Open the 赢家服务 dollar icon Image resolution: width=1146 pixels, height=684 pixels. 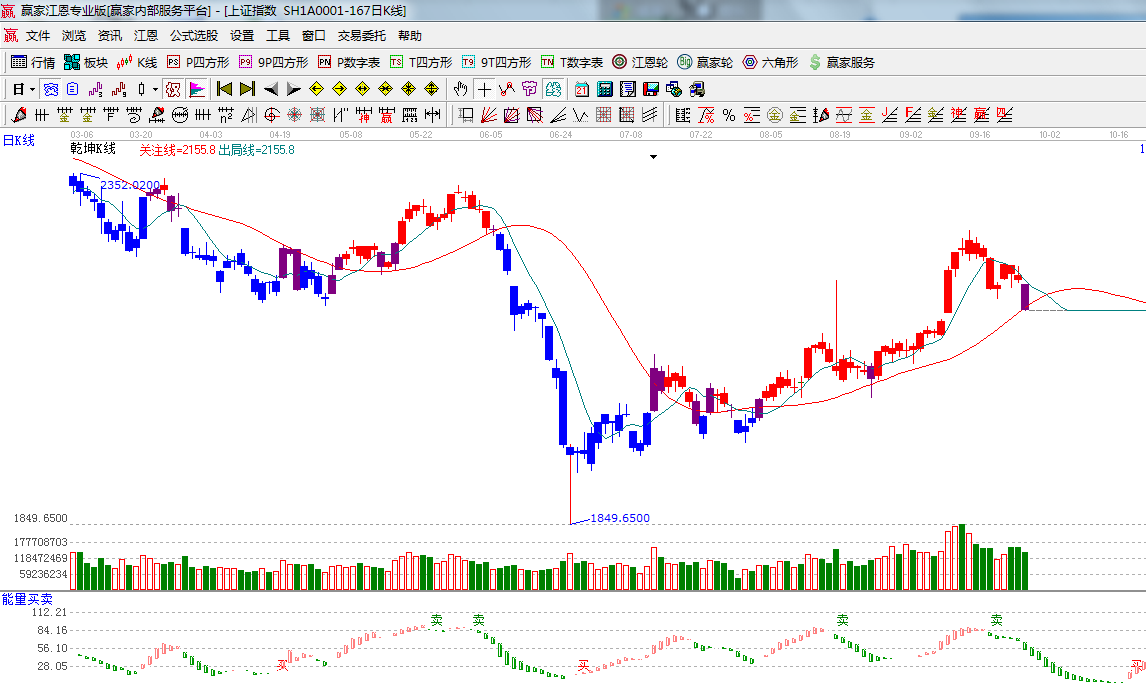coord(842,62)
